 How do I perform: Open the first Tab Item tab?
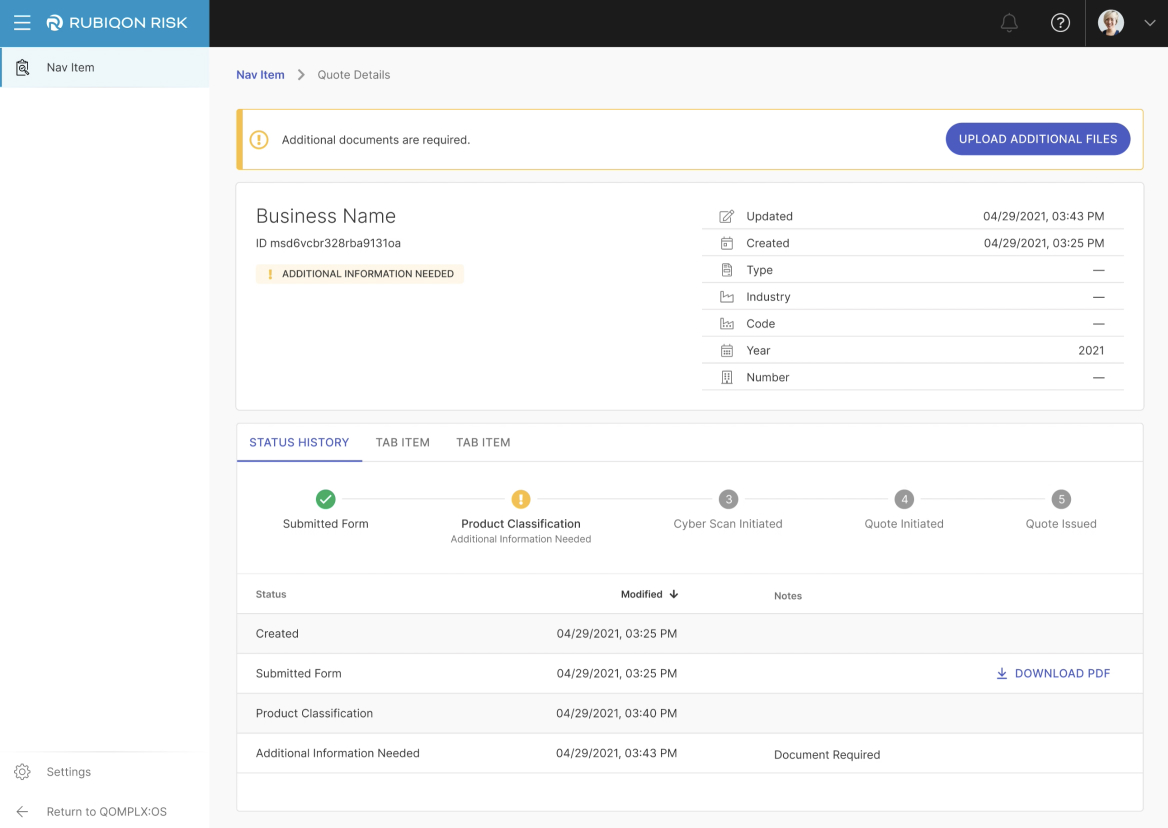402,442
